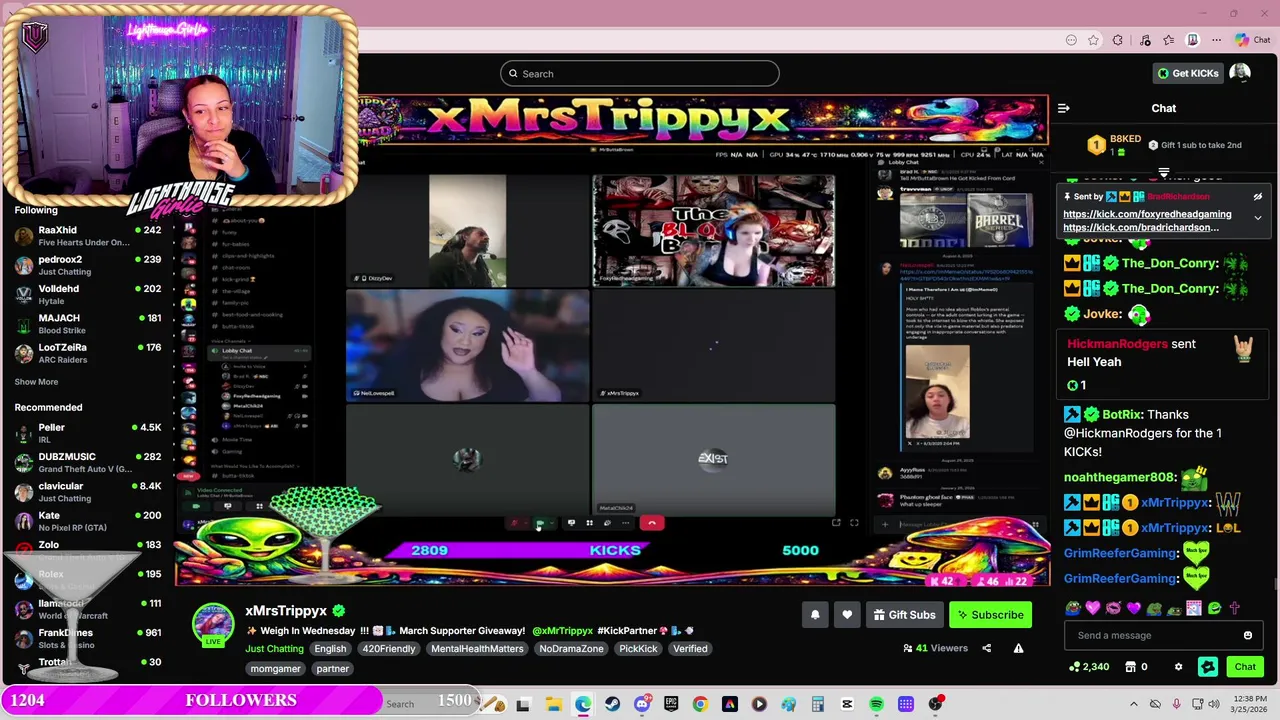Click B8KED top gifter entry

point(1114,145)
